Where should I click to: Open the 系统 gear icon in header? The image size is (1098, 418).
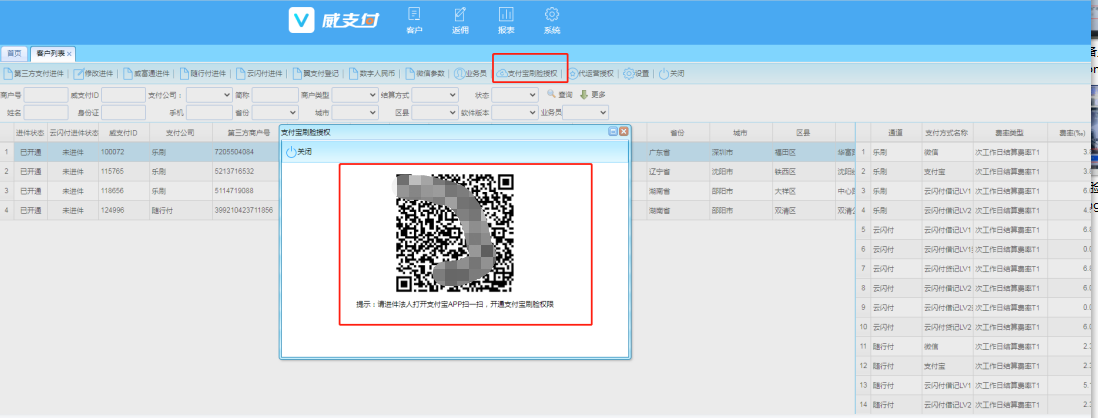pyautogui.click(x=552, y=19)
